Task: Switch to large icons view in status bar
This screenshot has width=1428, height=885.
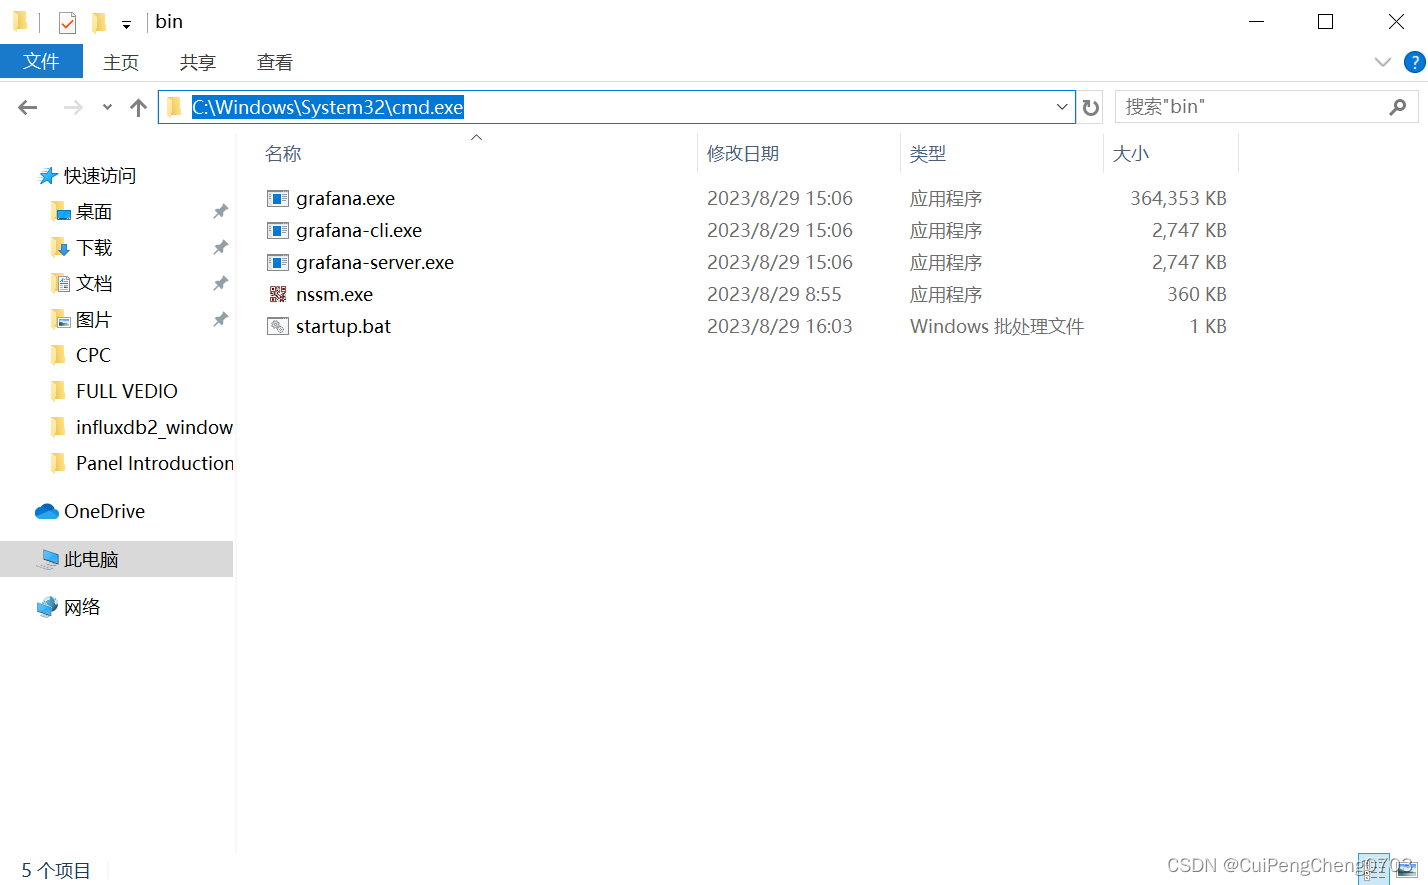Action: (x=1406, y=868)
